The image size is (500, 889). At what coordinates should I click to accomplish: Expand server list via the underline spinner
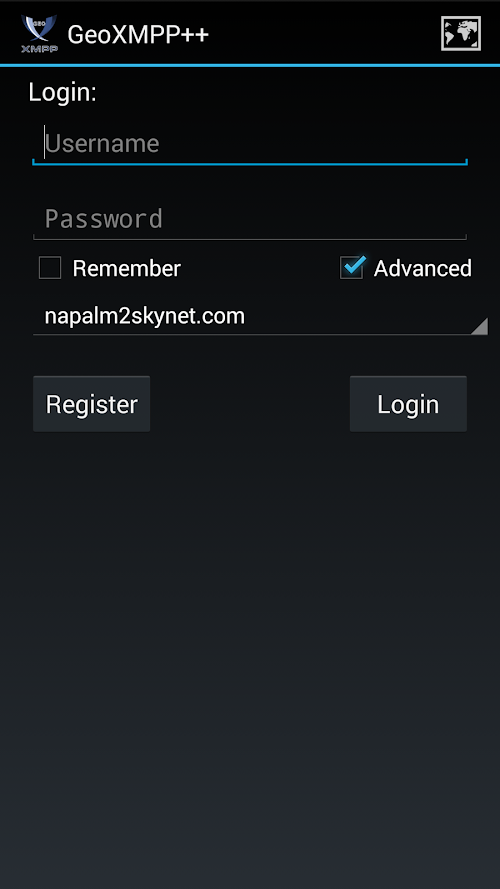click(260, 335)
